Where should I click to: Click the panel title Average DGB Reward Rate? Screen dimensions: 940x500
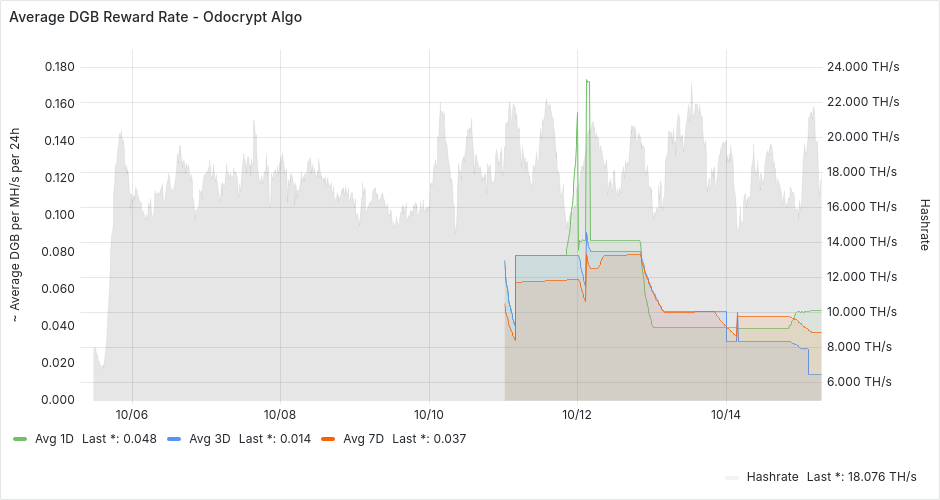click(x=155, y=17)
